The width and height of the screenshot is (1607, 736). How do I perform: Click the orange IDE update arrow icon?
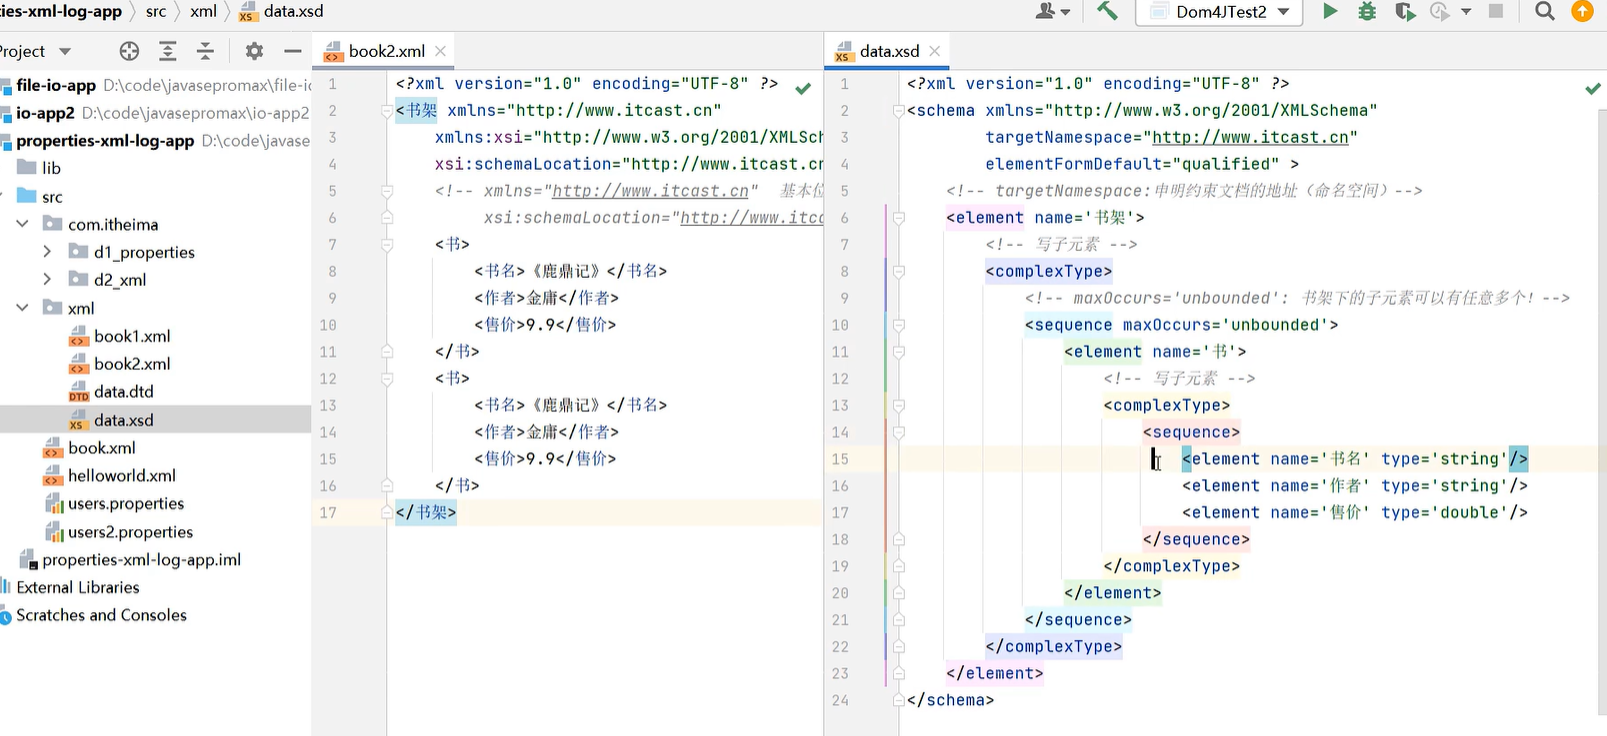tap(1583, 11)
